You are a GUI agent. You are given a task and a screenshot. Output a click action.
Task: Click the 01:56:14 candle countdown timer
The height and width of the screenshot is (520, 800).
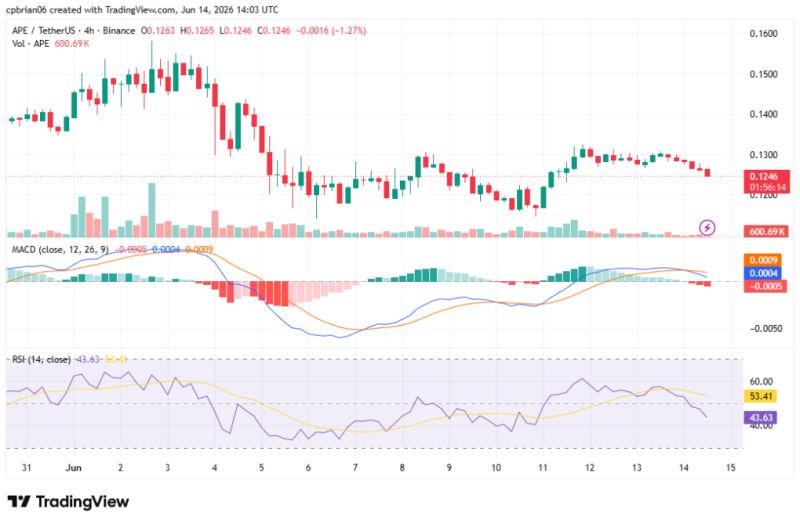pos(767,187)
